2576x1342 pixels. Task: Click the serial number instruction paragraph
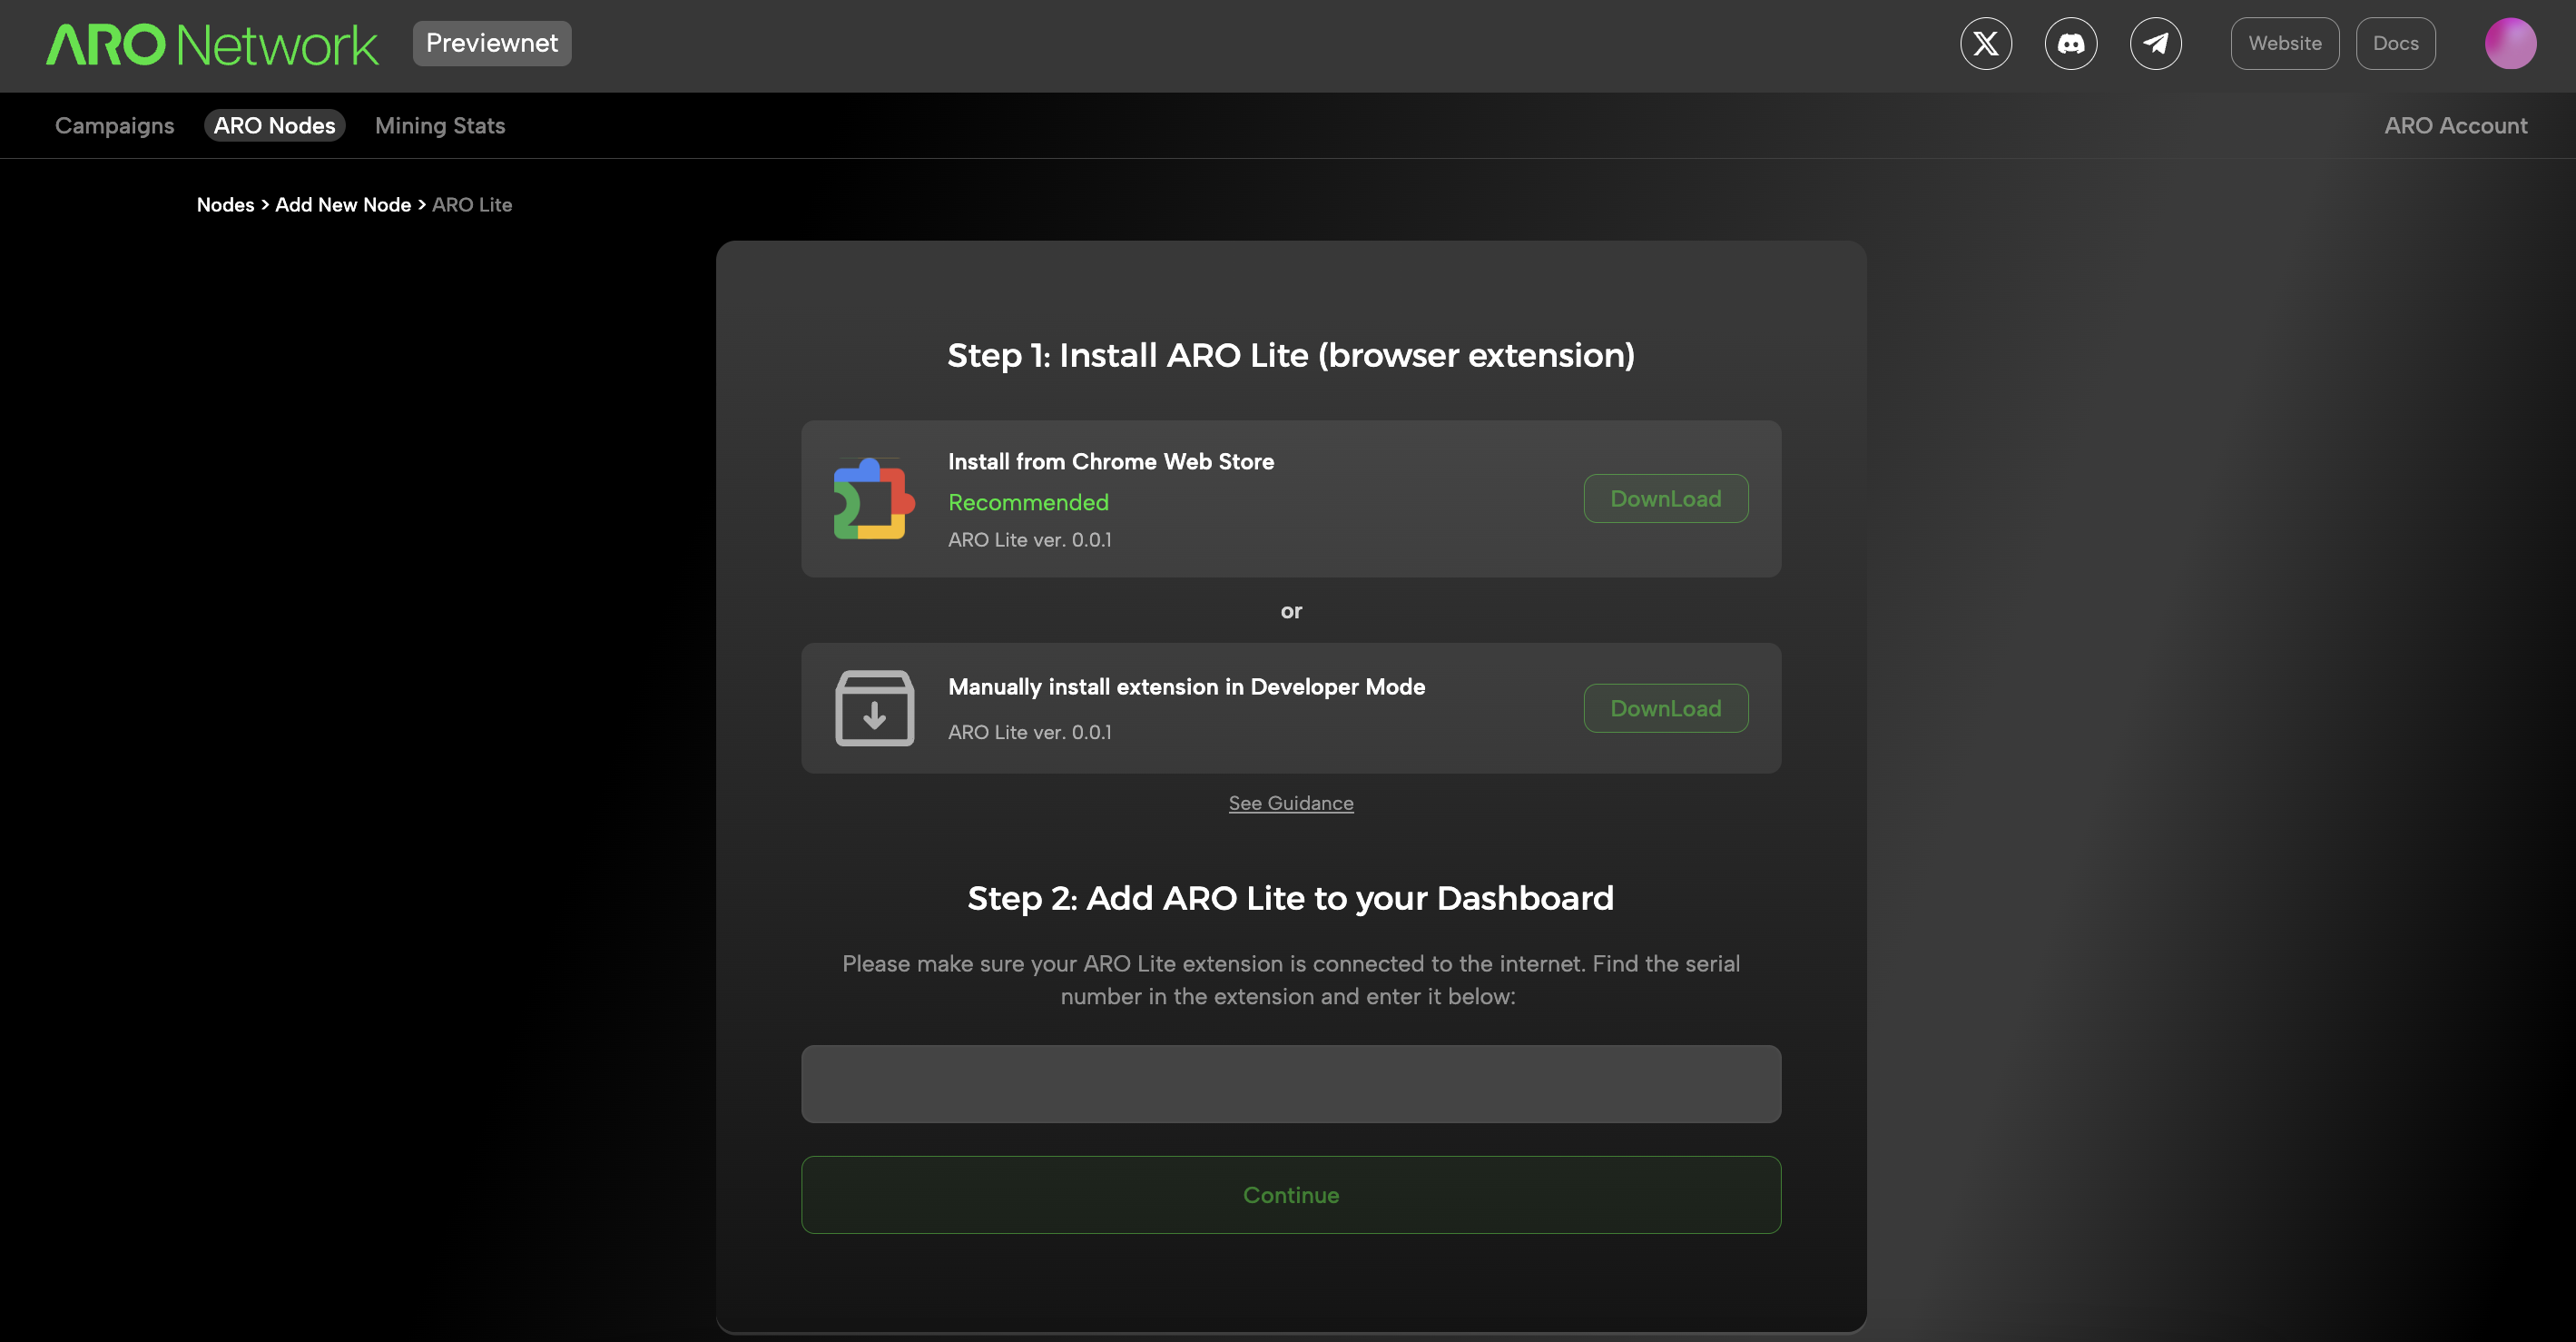(x=1291, y=980)
